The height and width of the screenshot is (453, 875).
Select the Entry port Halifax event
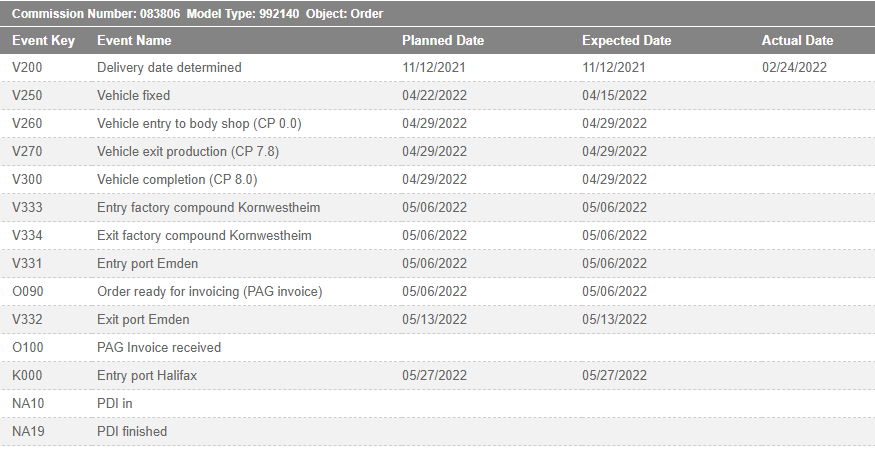click(151, 376)
